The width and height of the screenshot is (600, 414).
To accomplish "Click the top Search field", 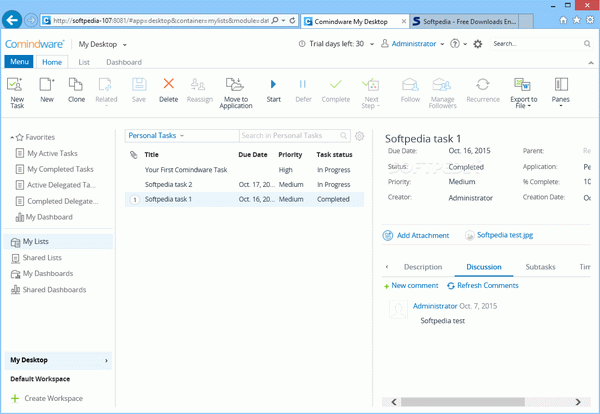I will tap(541, 44).
